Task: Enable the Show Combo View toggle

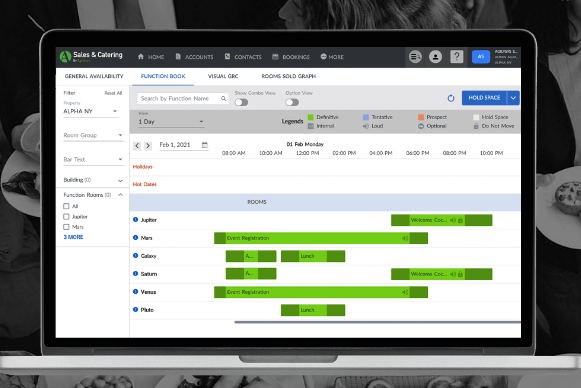Action: coord(241,102)
